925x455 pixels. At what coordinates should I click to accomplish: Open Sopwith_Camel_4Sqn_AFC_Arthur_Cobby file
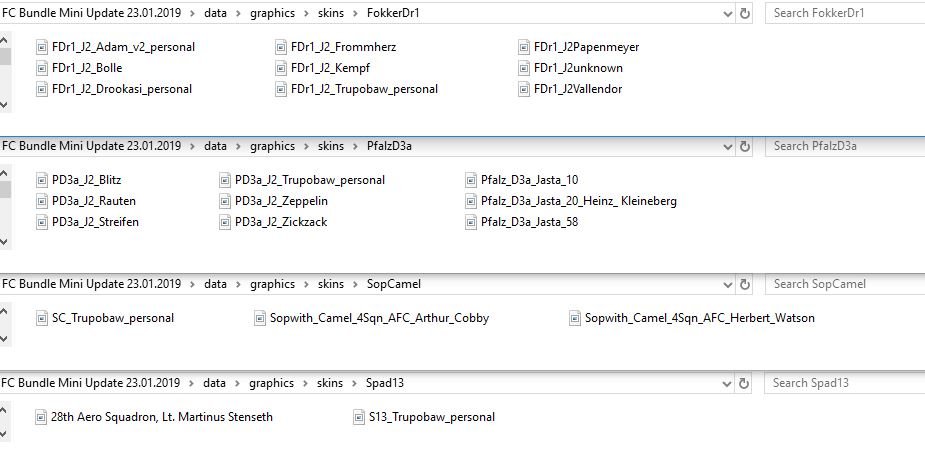379,318
